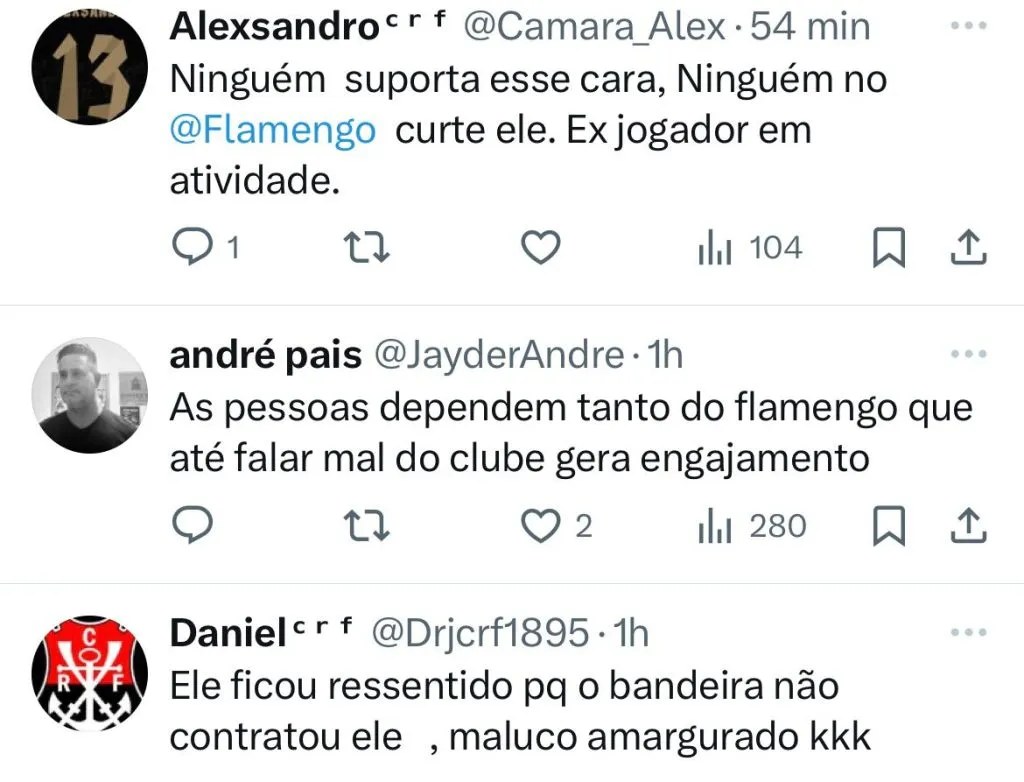Open more options on Alexsandro's tweet
The height and width of the screenshot is (782, 1024).
968,26
